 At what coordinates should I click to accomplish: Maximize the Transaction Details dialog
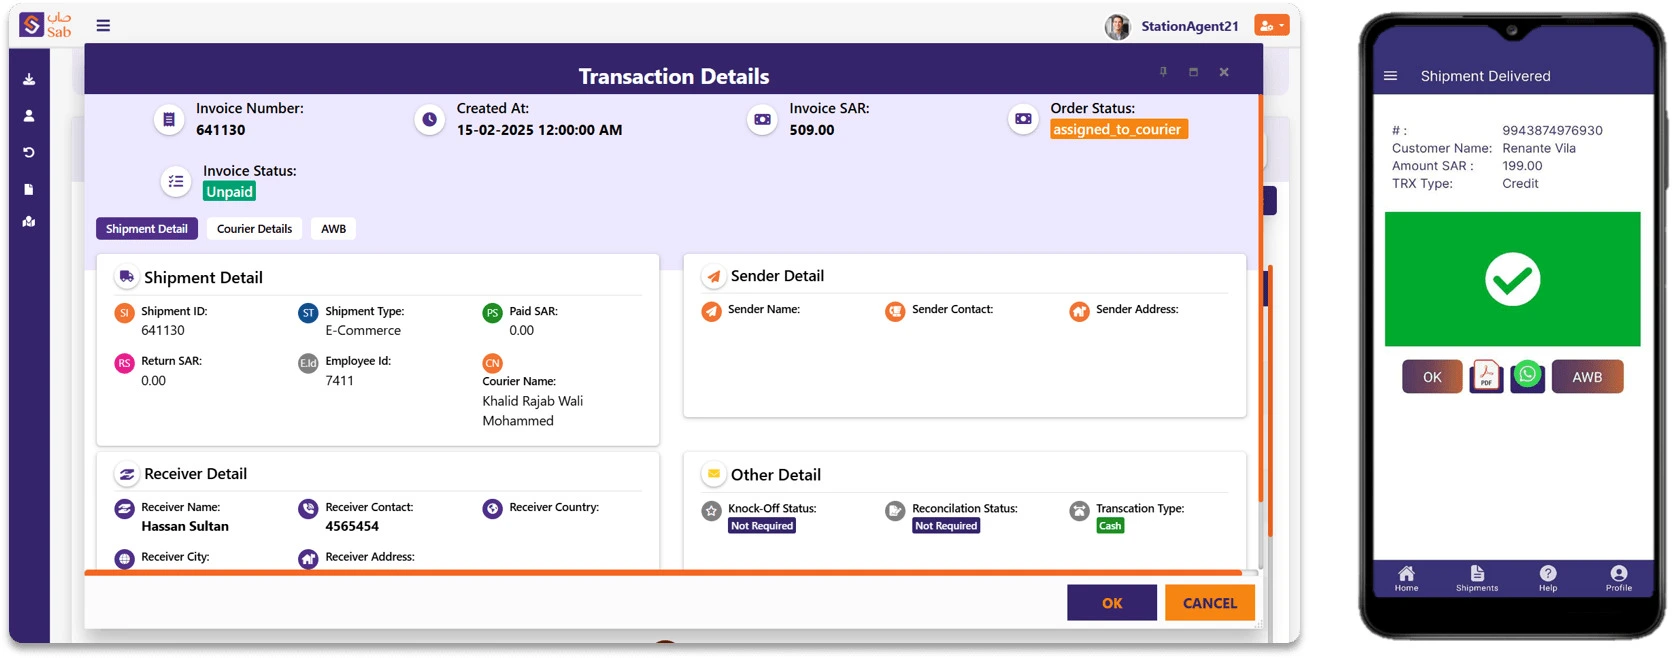click(1193, 72)
